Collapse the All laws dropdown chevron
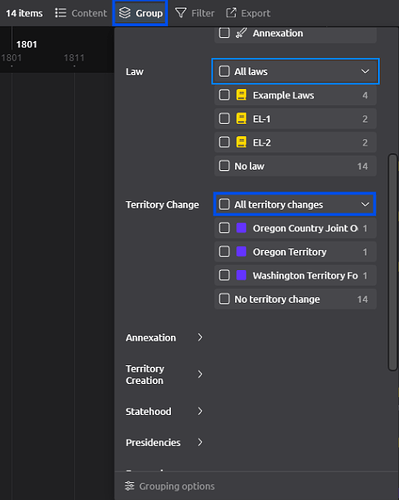 [x=365, y=71]
